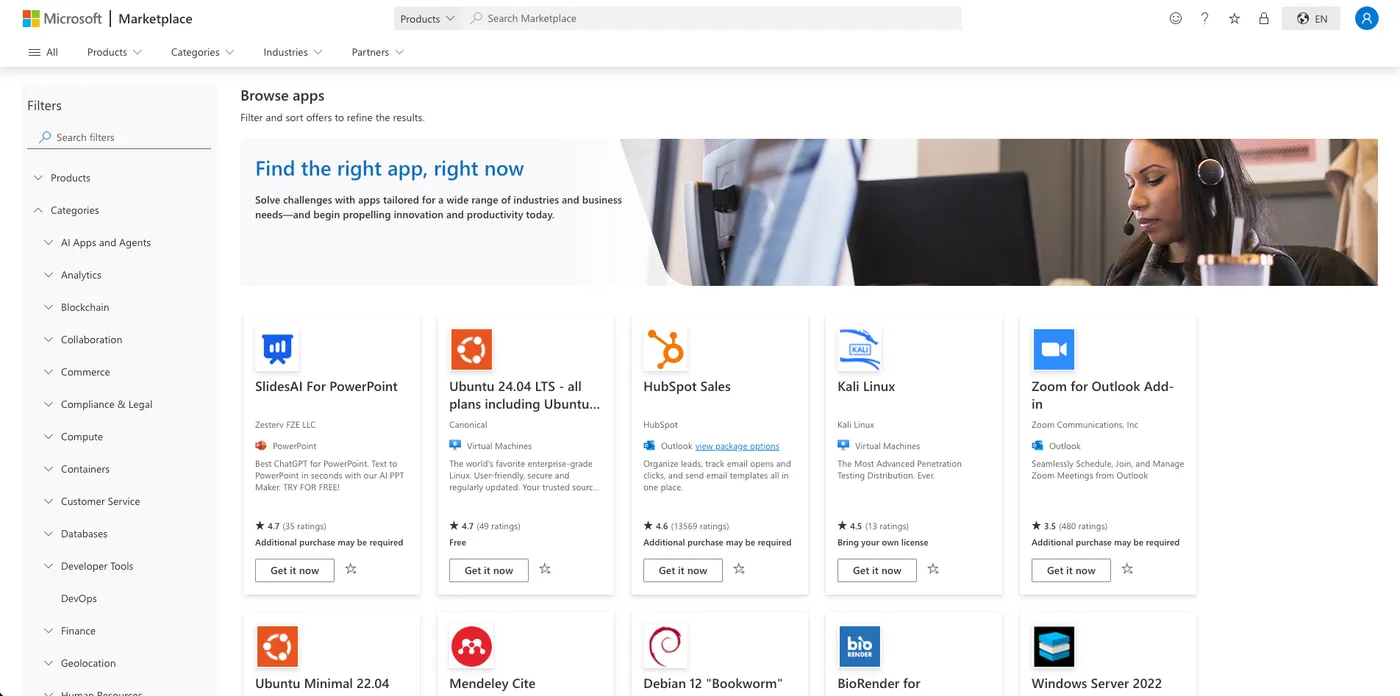Click the help question mark icon
Viewport: 1400px width, 696px height.
point(1204,18)
